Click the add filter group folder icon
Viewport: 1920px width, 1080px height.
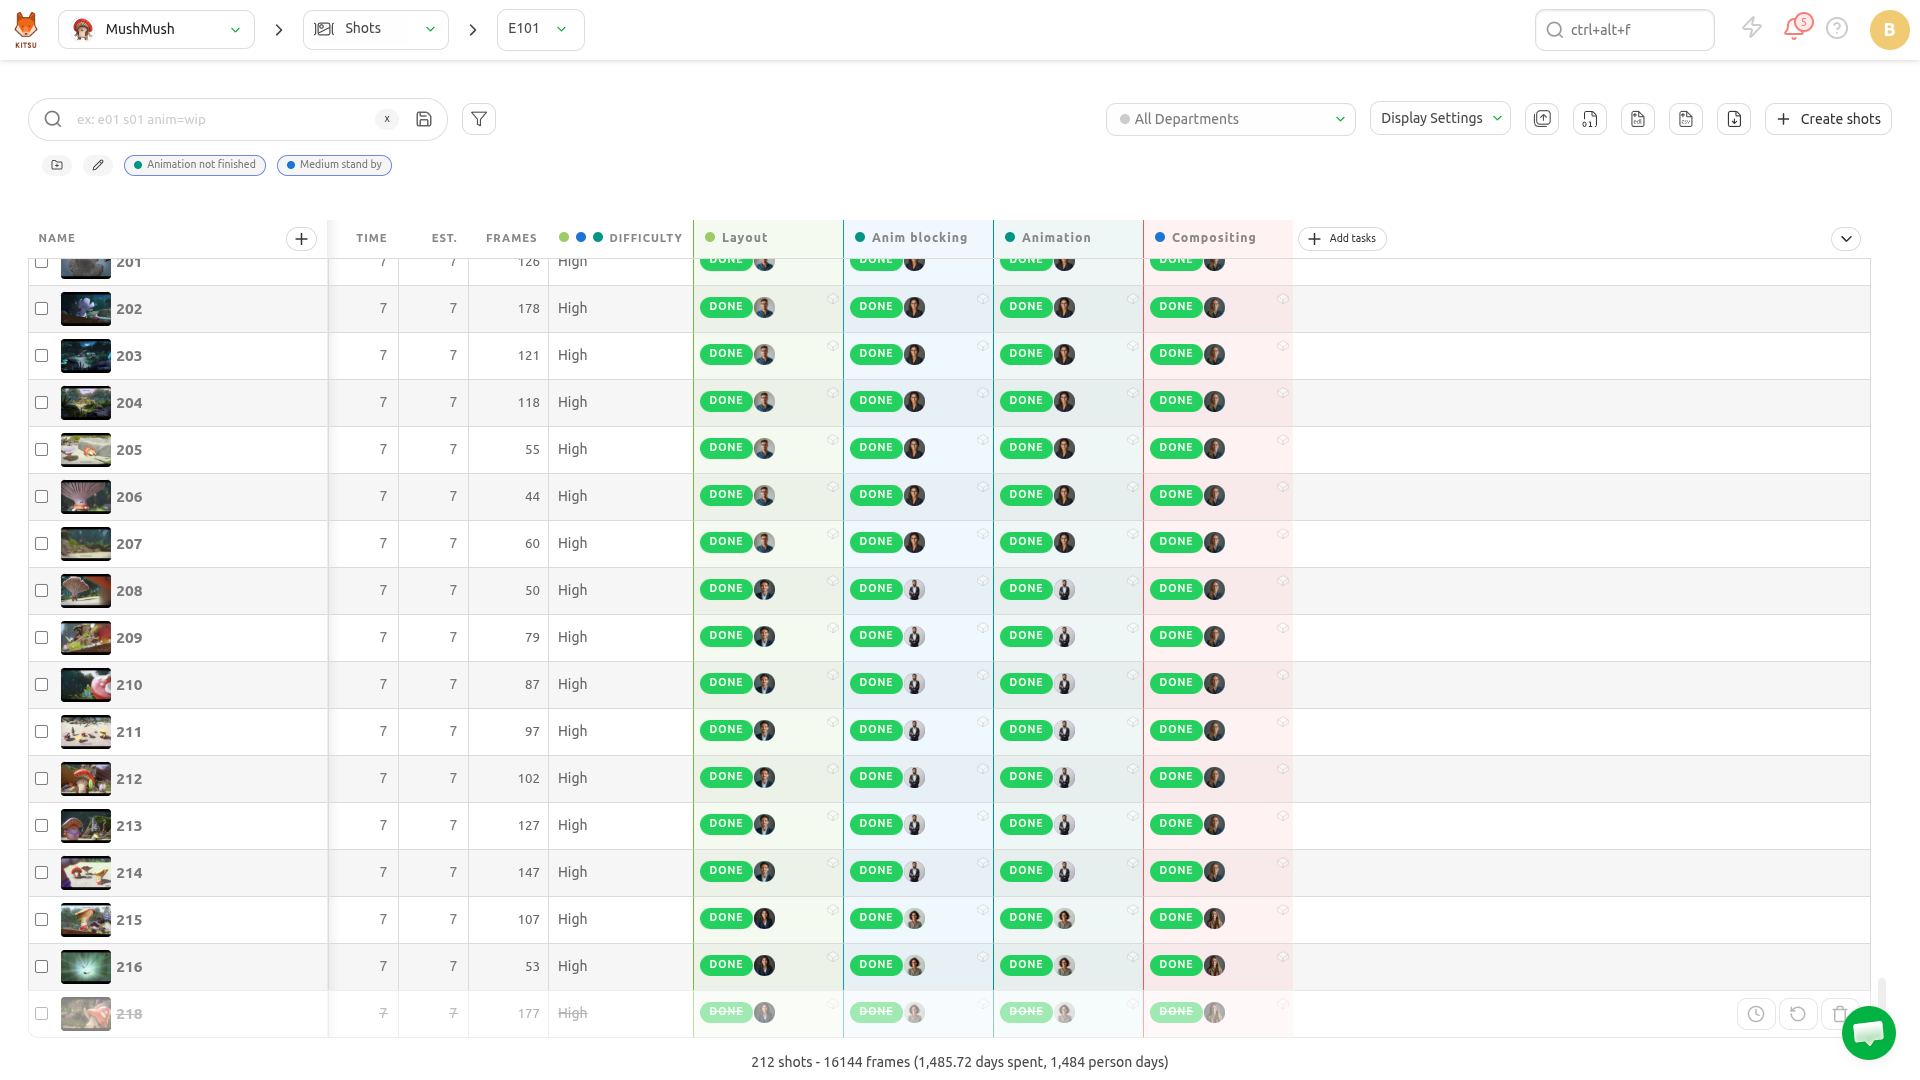click(57, 165)
